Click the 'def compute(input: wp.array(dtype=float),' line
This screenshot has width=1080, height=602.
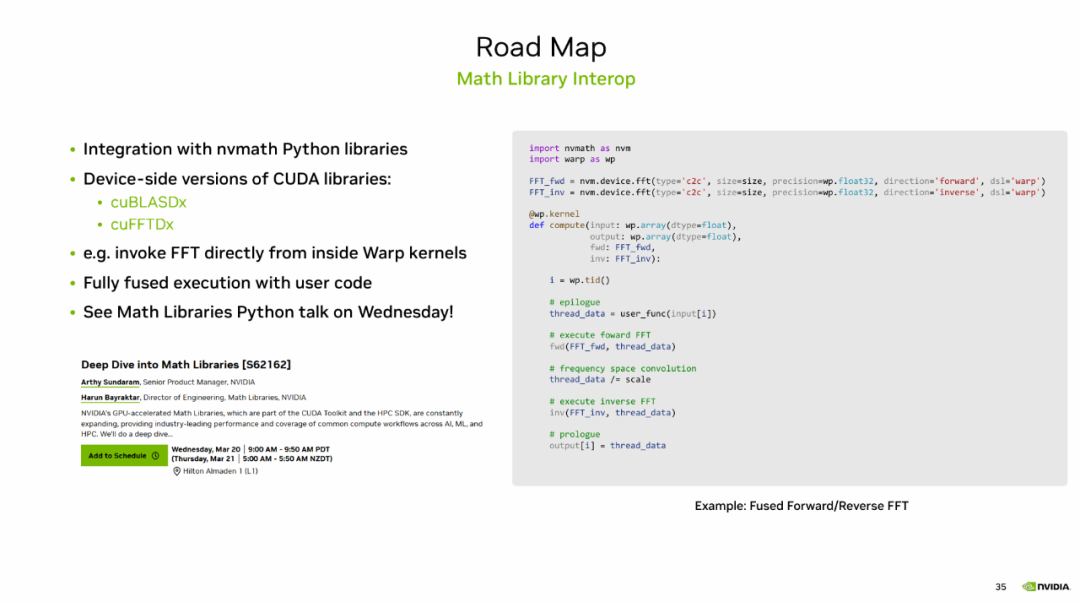point(633,225)
